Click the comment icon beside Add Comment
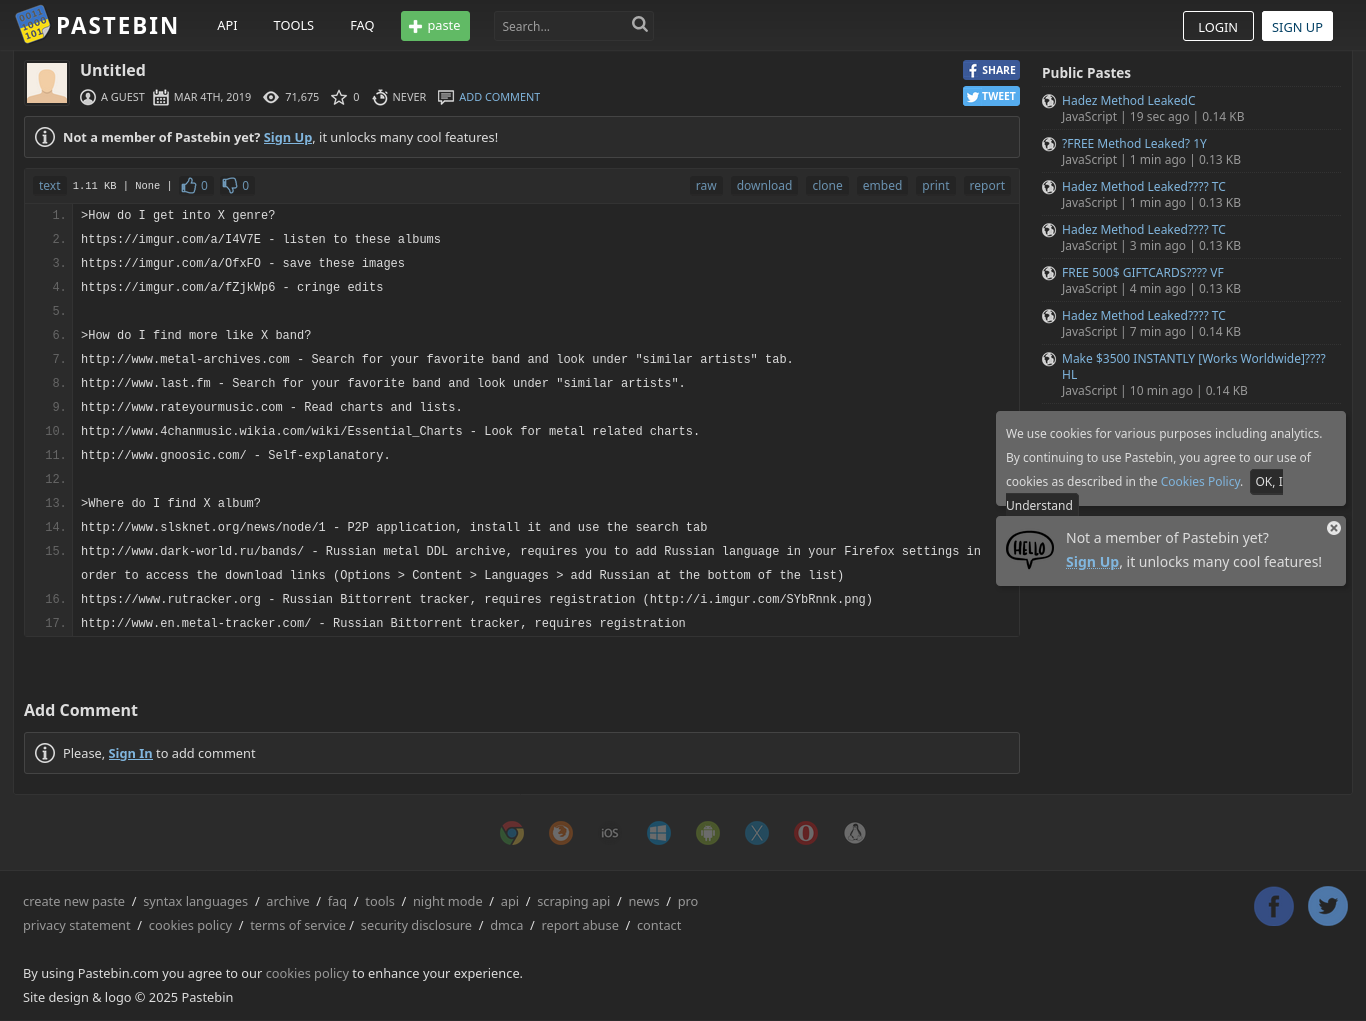The width and height of the screenshot is (1366, 1021). point(446,97)
